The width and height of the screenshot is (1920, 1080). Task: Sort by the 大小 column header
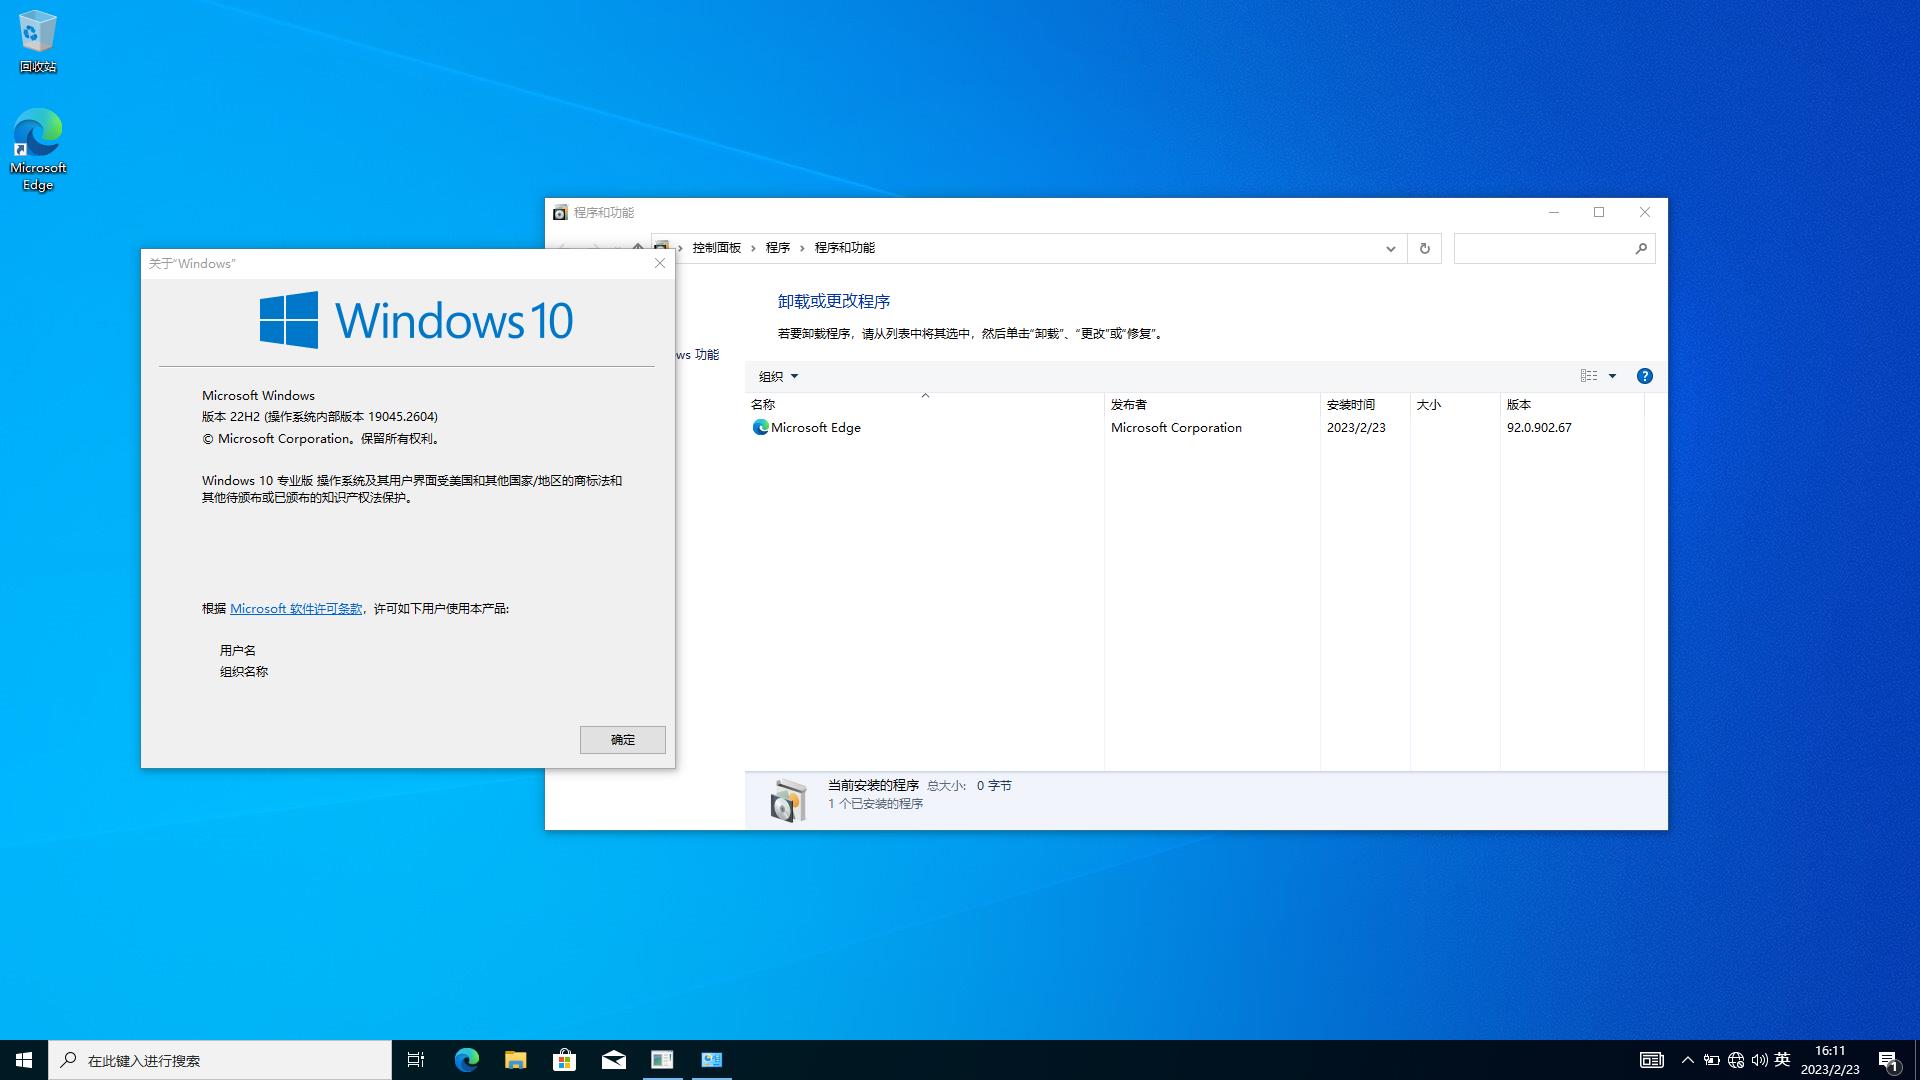(1456, 404)
